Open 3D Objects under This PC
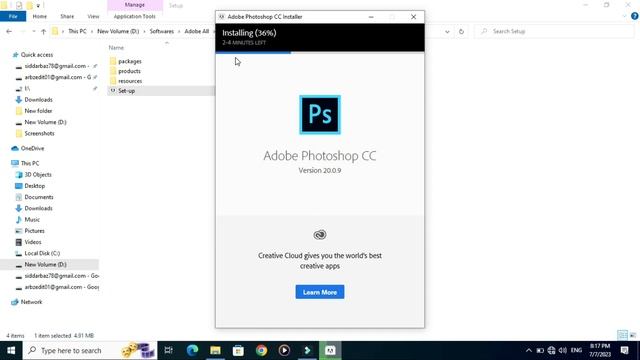 pos(38,175)
